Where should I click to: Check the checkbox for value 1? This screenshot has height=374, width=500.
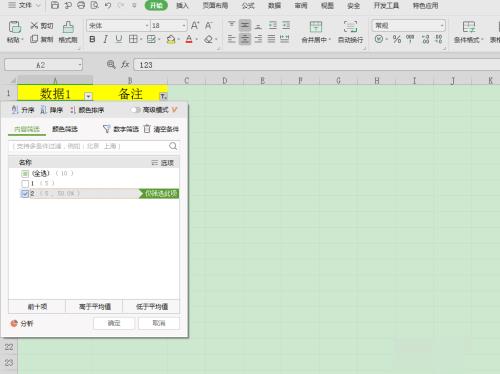pyautogui.click(x=25, y=183)
